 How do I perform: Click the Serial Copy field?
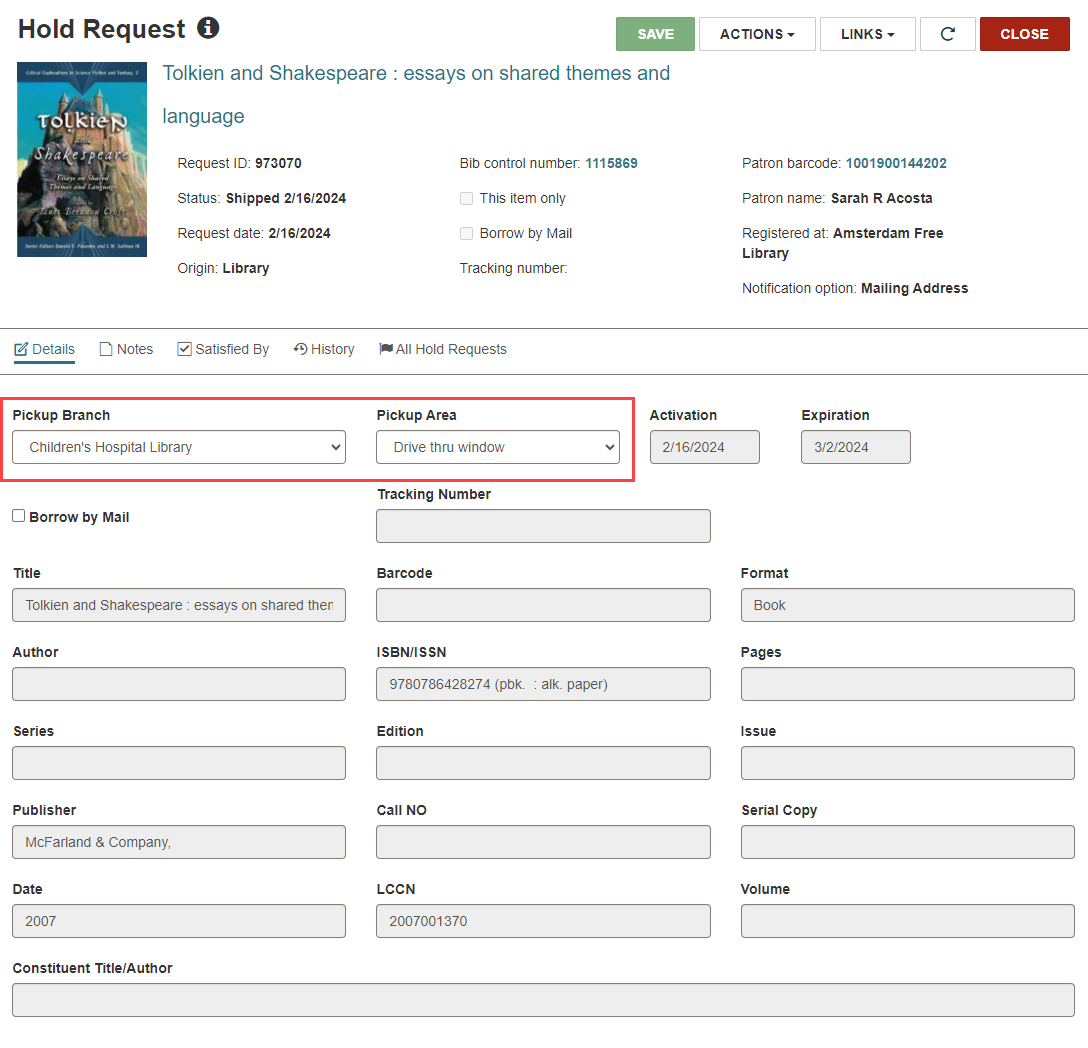click(908, 842)
